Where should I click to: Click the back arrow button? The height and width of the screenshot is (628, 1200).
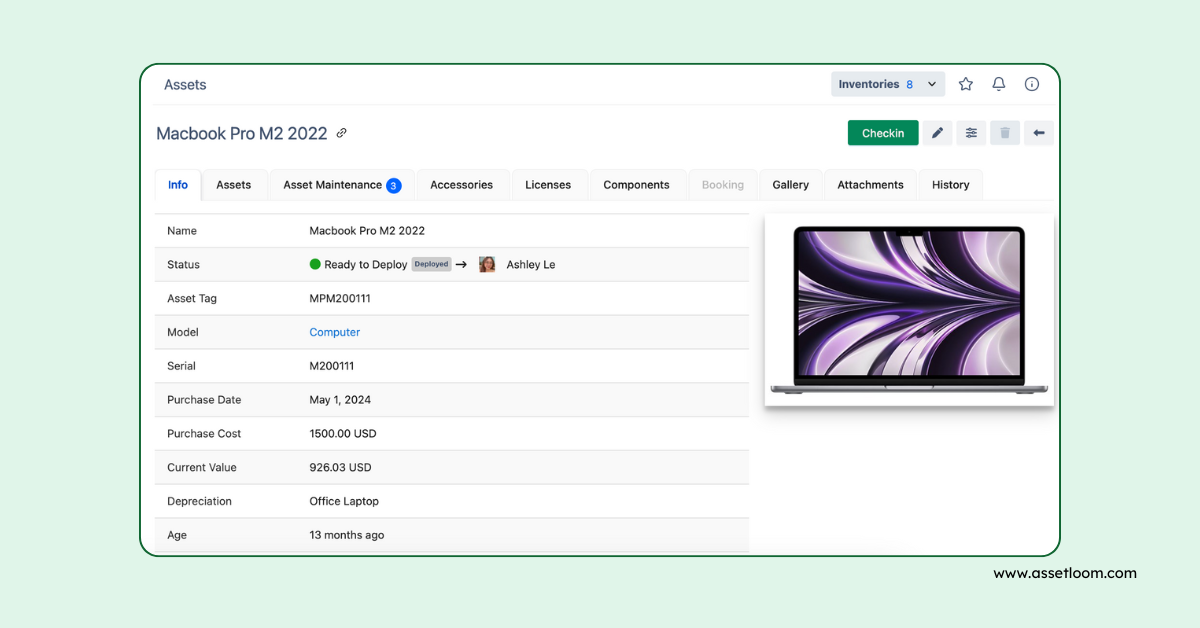click(1039, 133)
